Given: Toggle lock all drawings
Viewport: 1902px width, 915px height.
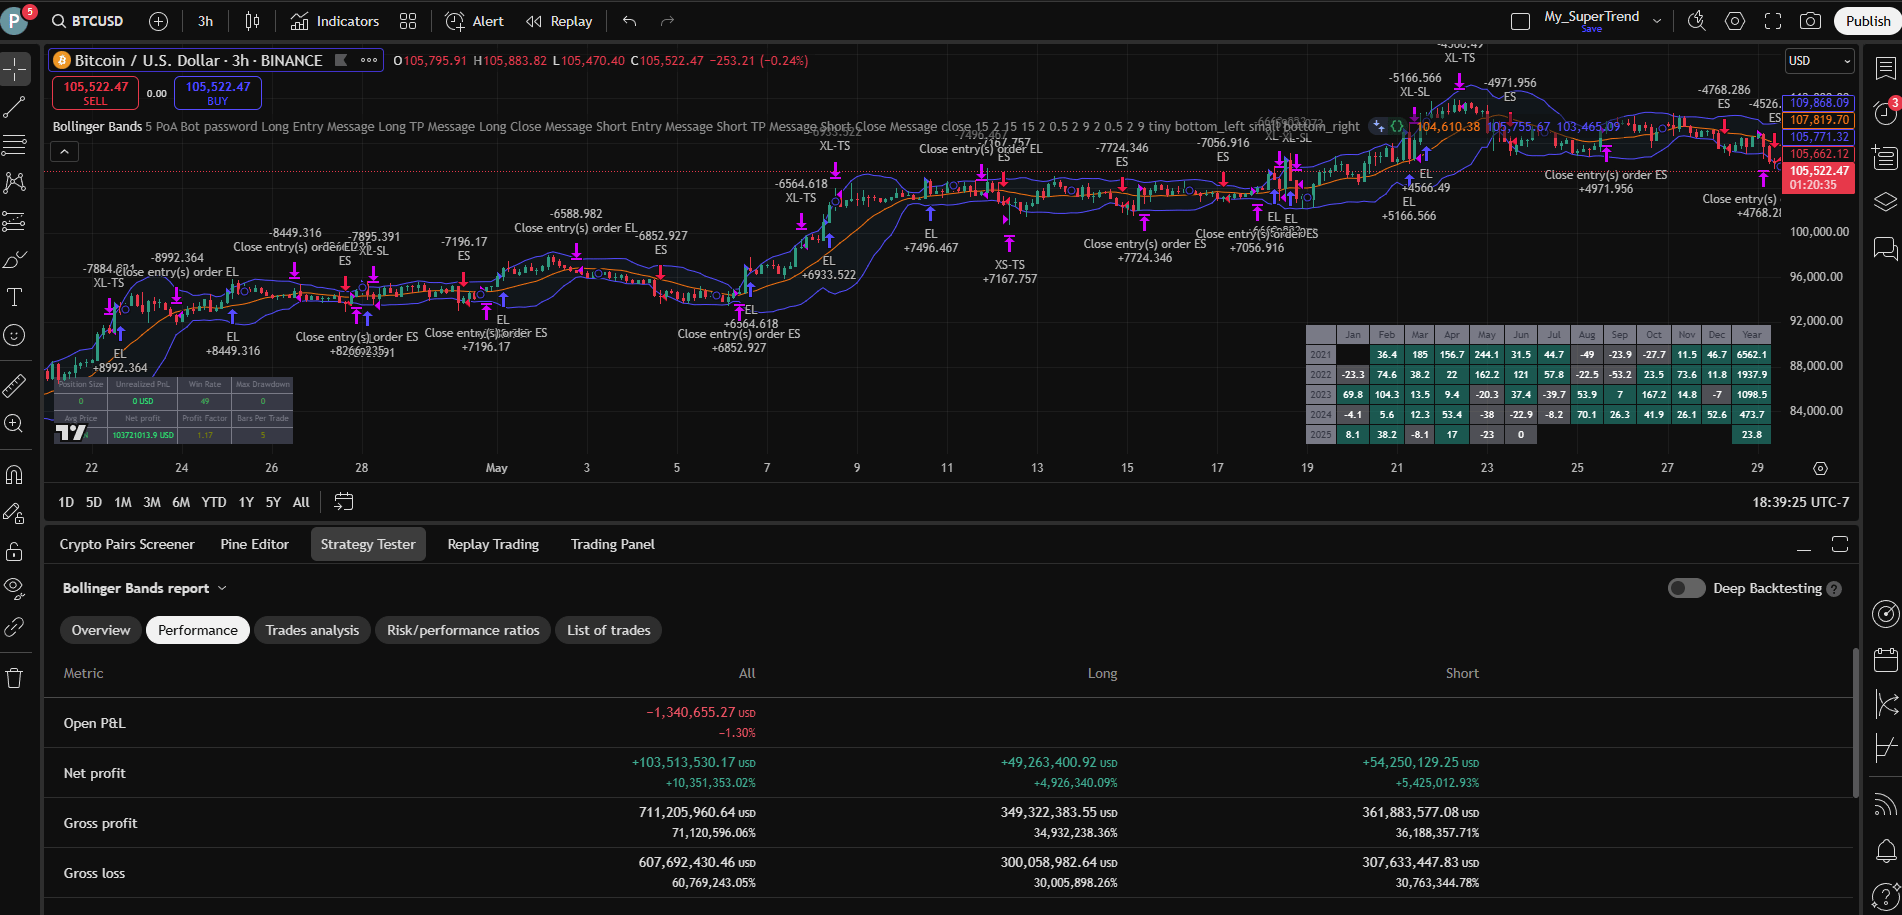Looking at the screenshot, I should click(15, 551).
